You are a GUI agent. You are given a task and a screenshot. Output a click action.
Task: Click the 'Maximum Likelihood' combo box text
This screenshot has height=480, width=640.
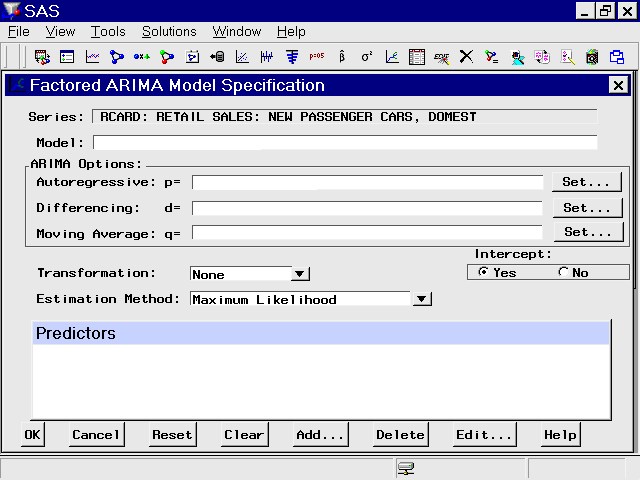pyautogui.click(x=264, y=300)
